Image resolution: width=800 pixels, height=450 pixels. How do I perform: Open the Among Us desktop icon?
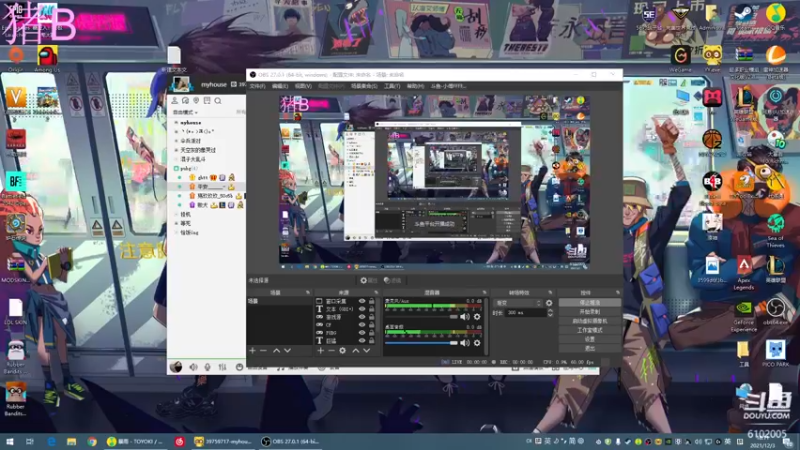47,58
